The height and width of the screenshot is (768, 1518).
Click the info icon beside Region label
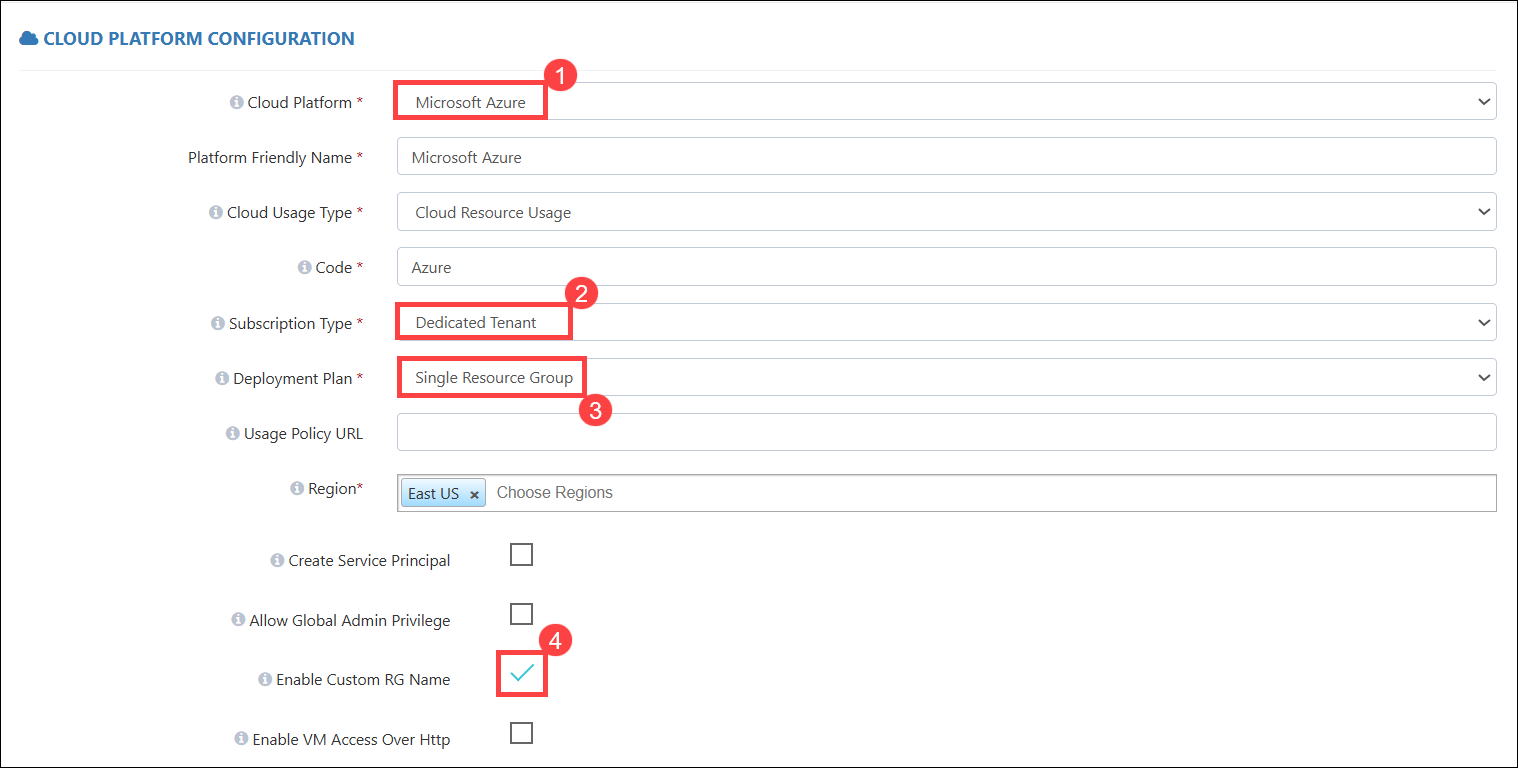pyautogui.click(x=297, y=489)
